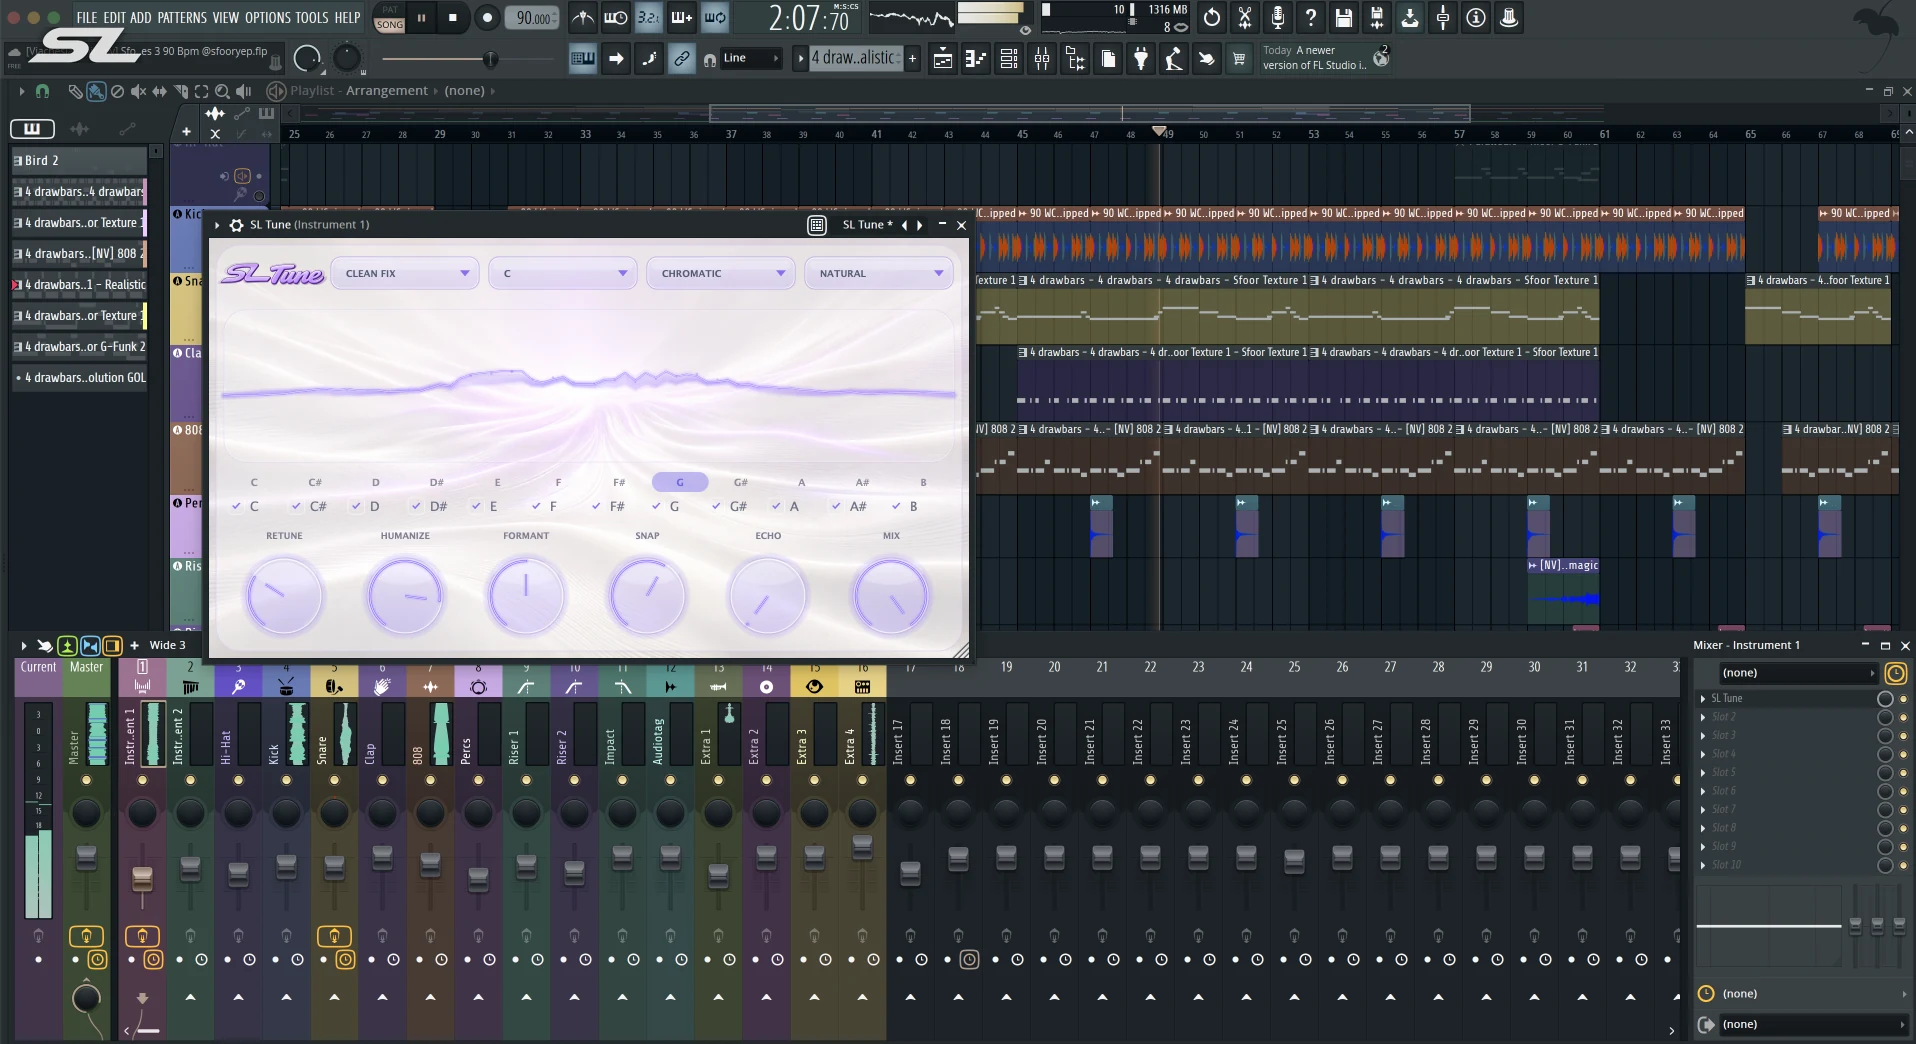Open the PATTERNS menu
This screenshot has height=1044, width=1916.
[182, 18]
